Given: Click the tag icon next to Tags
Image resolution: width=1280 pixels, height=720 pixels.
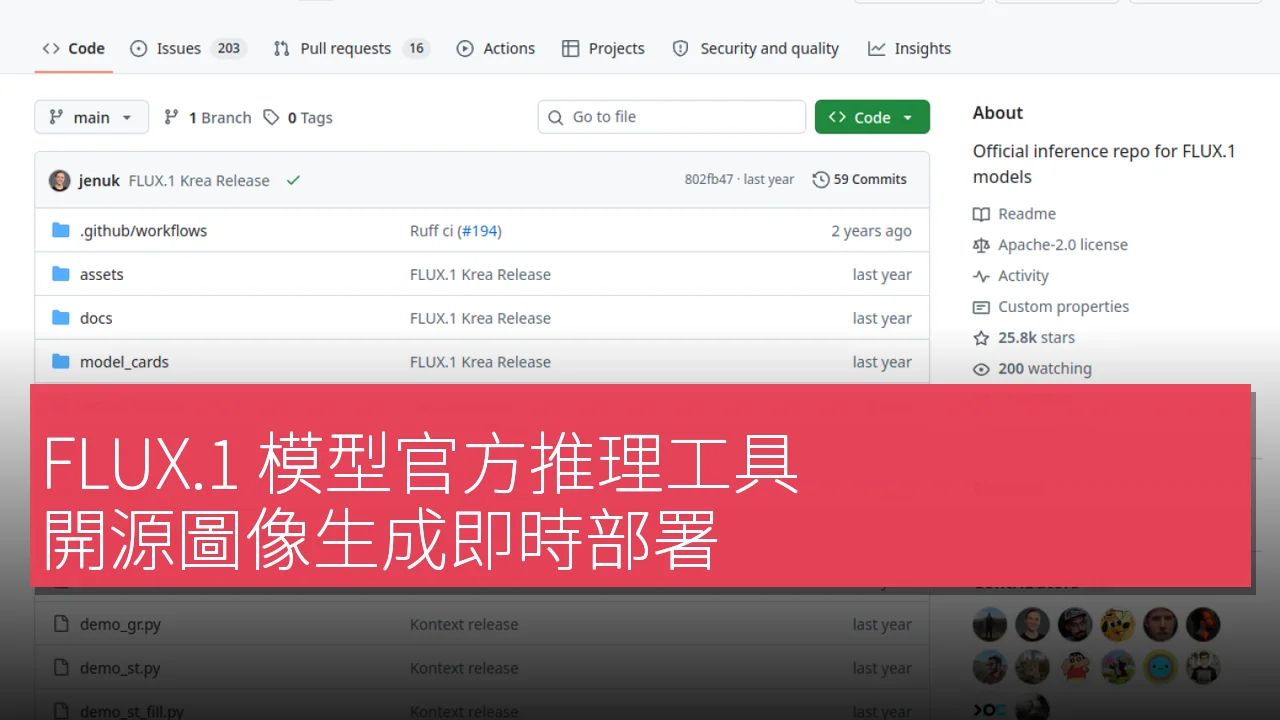Looking at the screenshot, I should click(271, 117).
